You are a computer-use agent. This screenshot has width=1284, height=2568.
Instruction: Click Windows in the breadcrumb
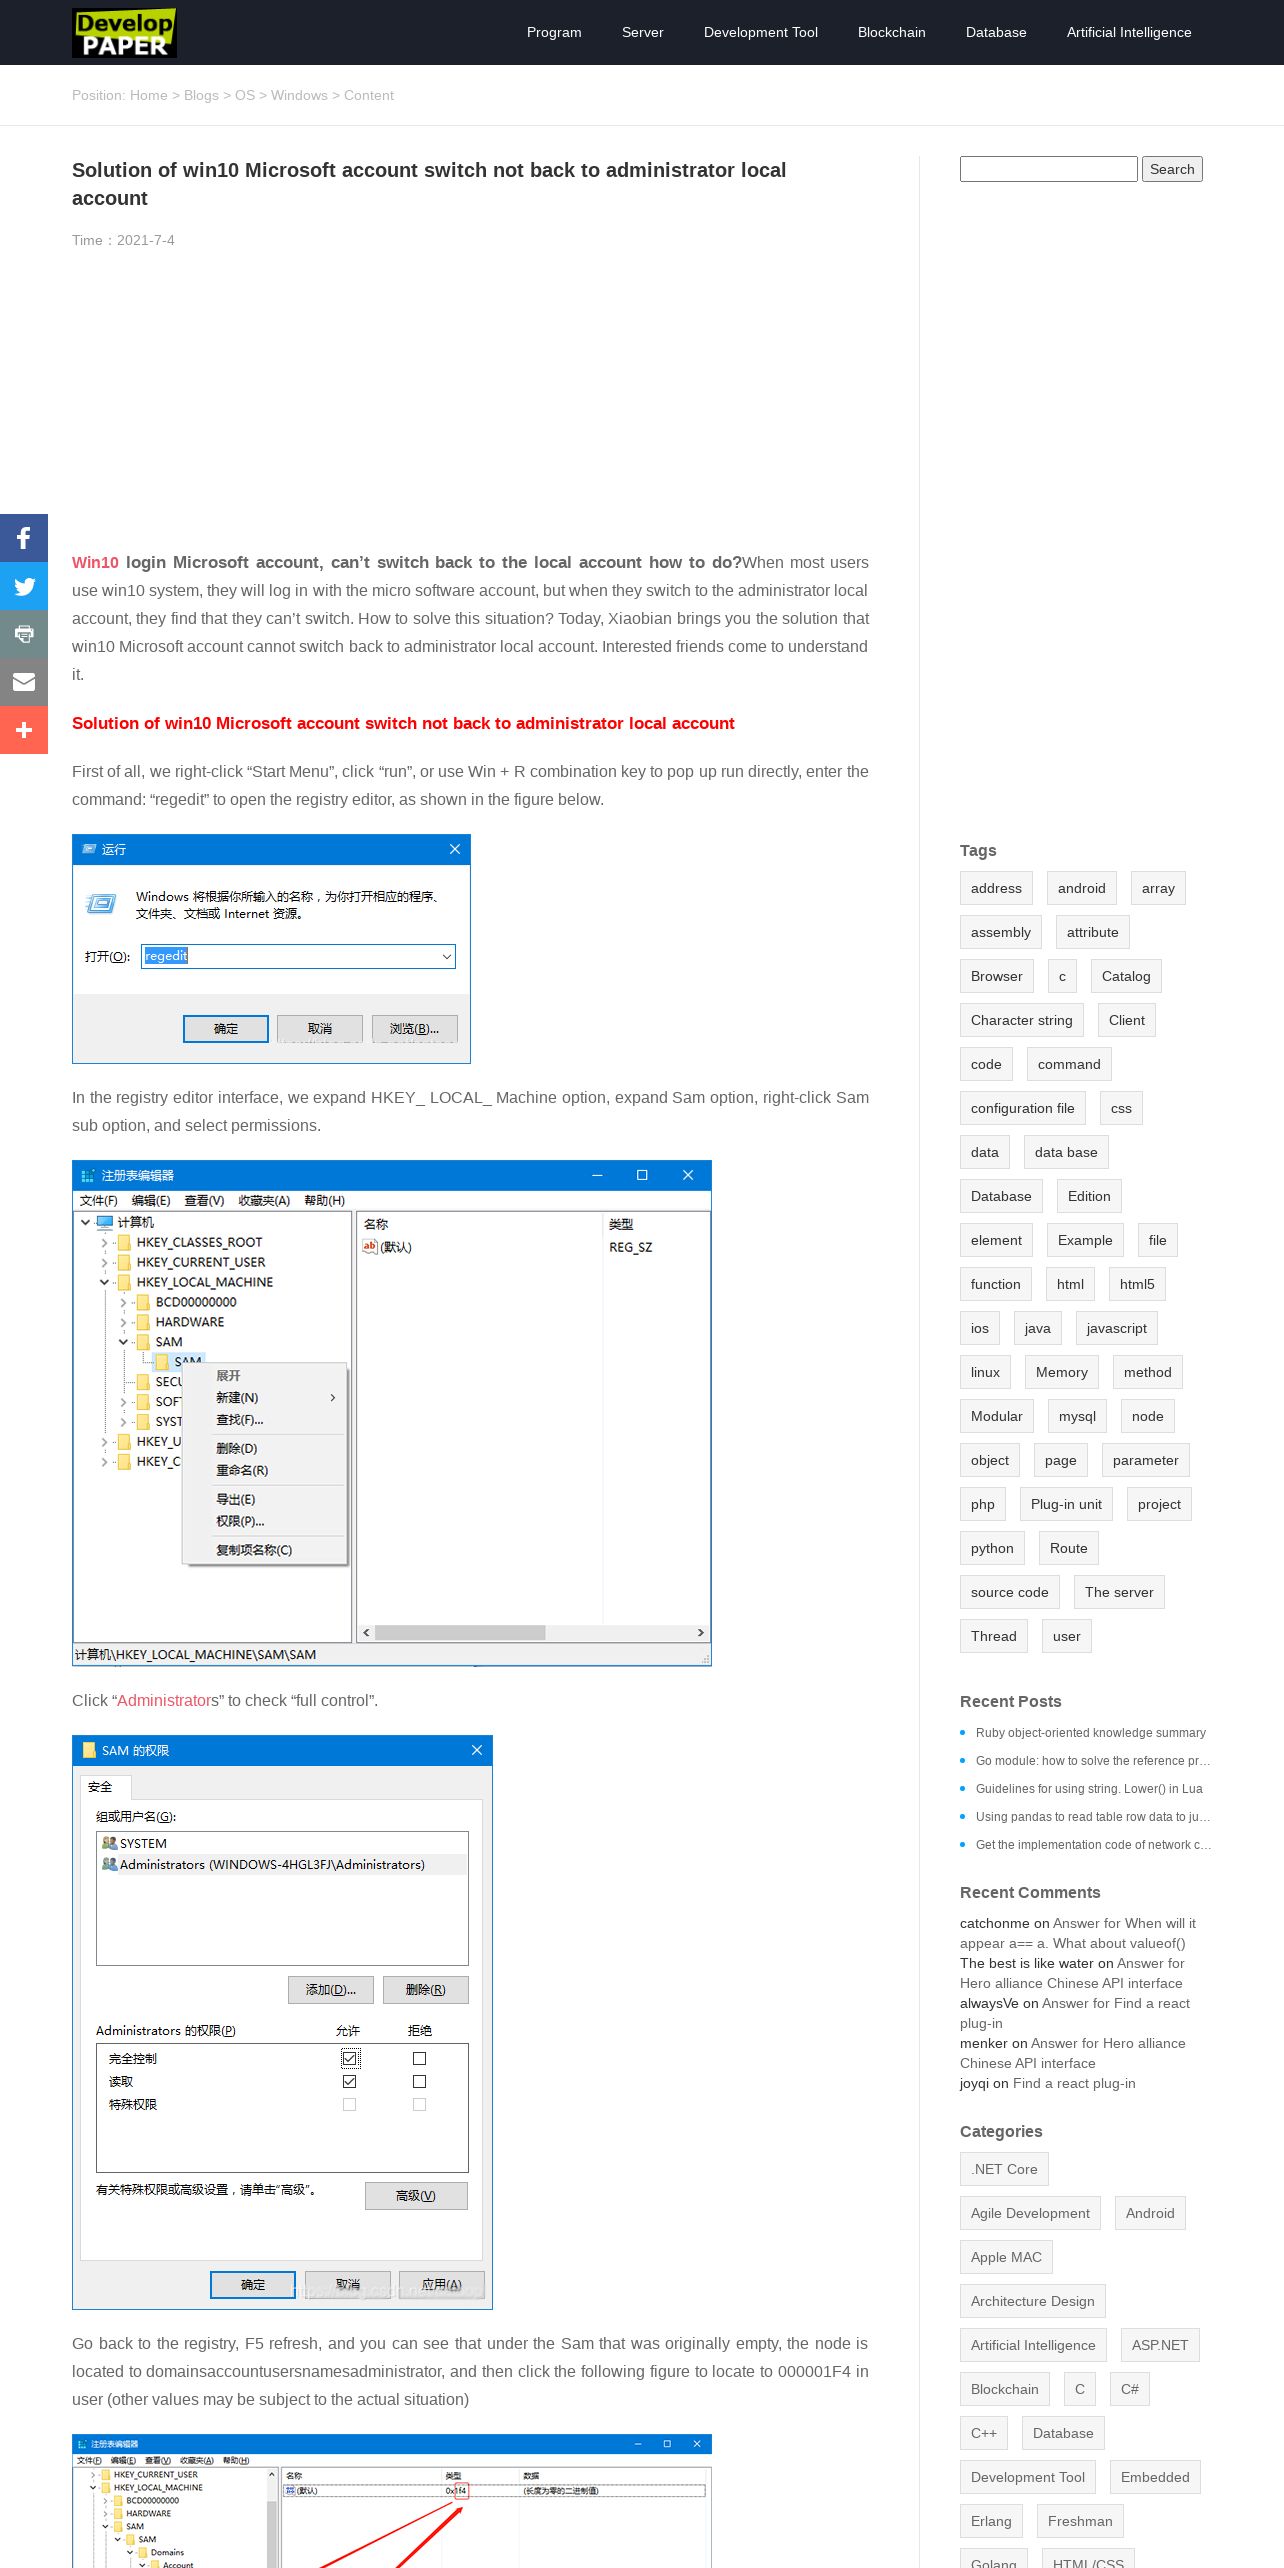click(x=299, y=95)
